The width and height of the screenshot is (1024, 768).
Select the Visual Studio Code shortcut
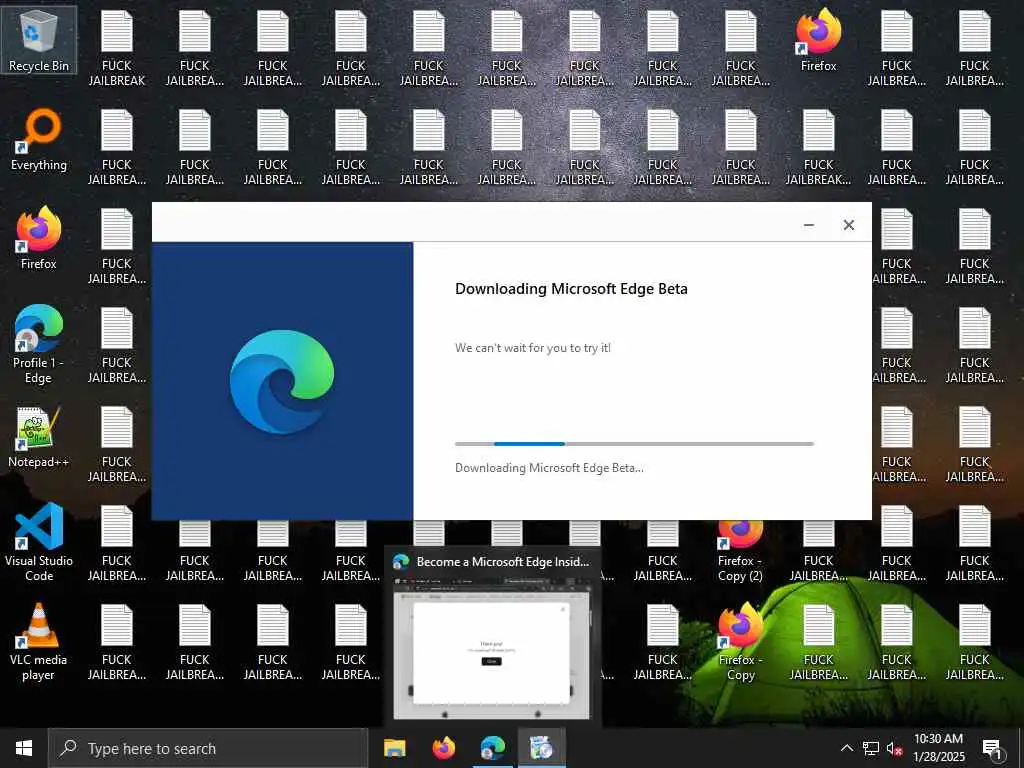coord(39,542)
